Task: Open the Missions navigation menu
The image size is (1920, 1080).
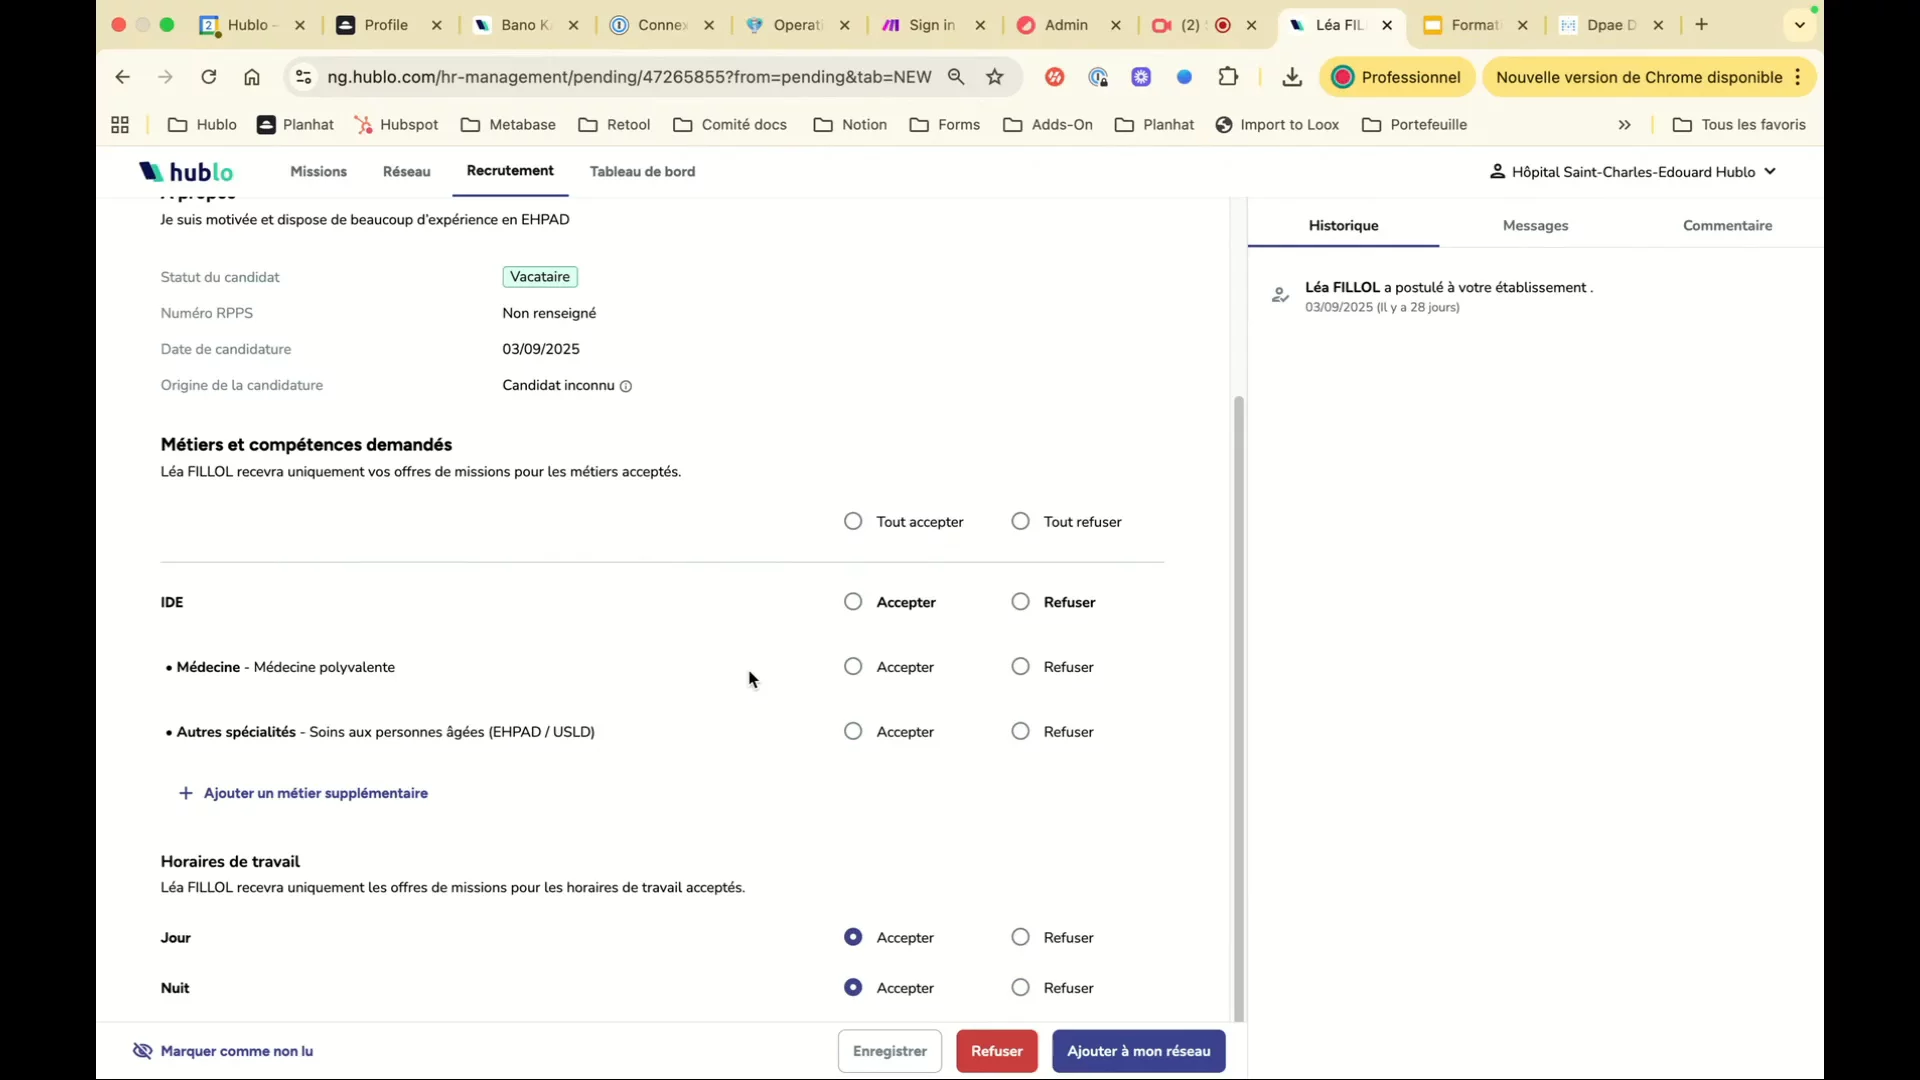Action: [318, 172]
